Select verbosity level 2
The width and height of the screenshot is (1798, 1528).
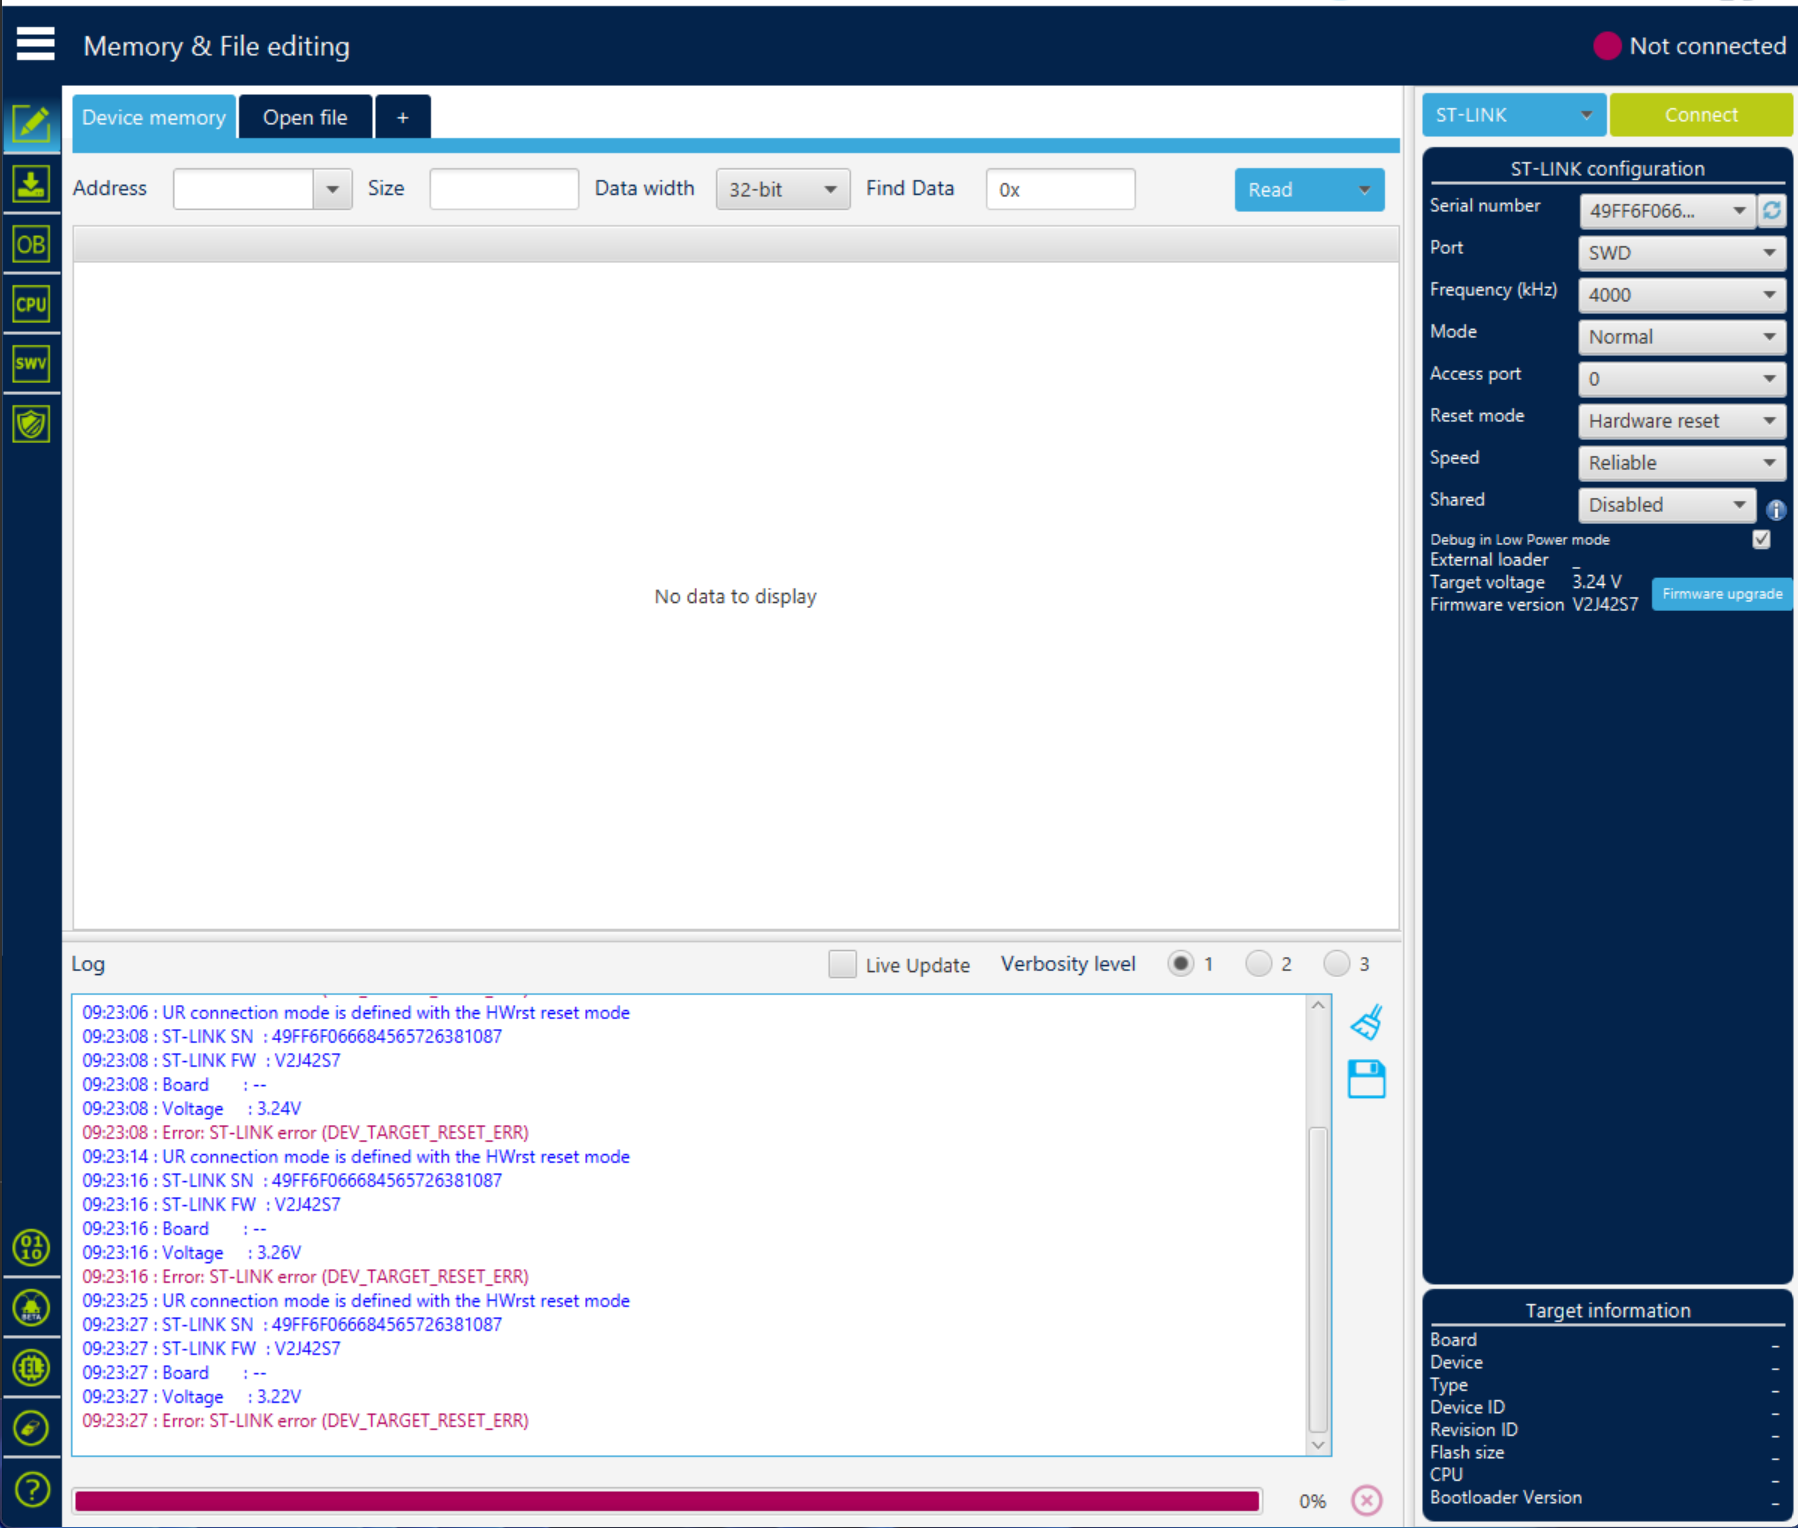click(x=1259, y=964)
